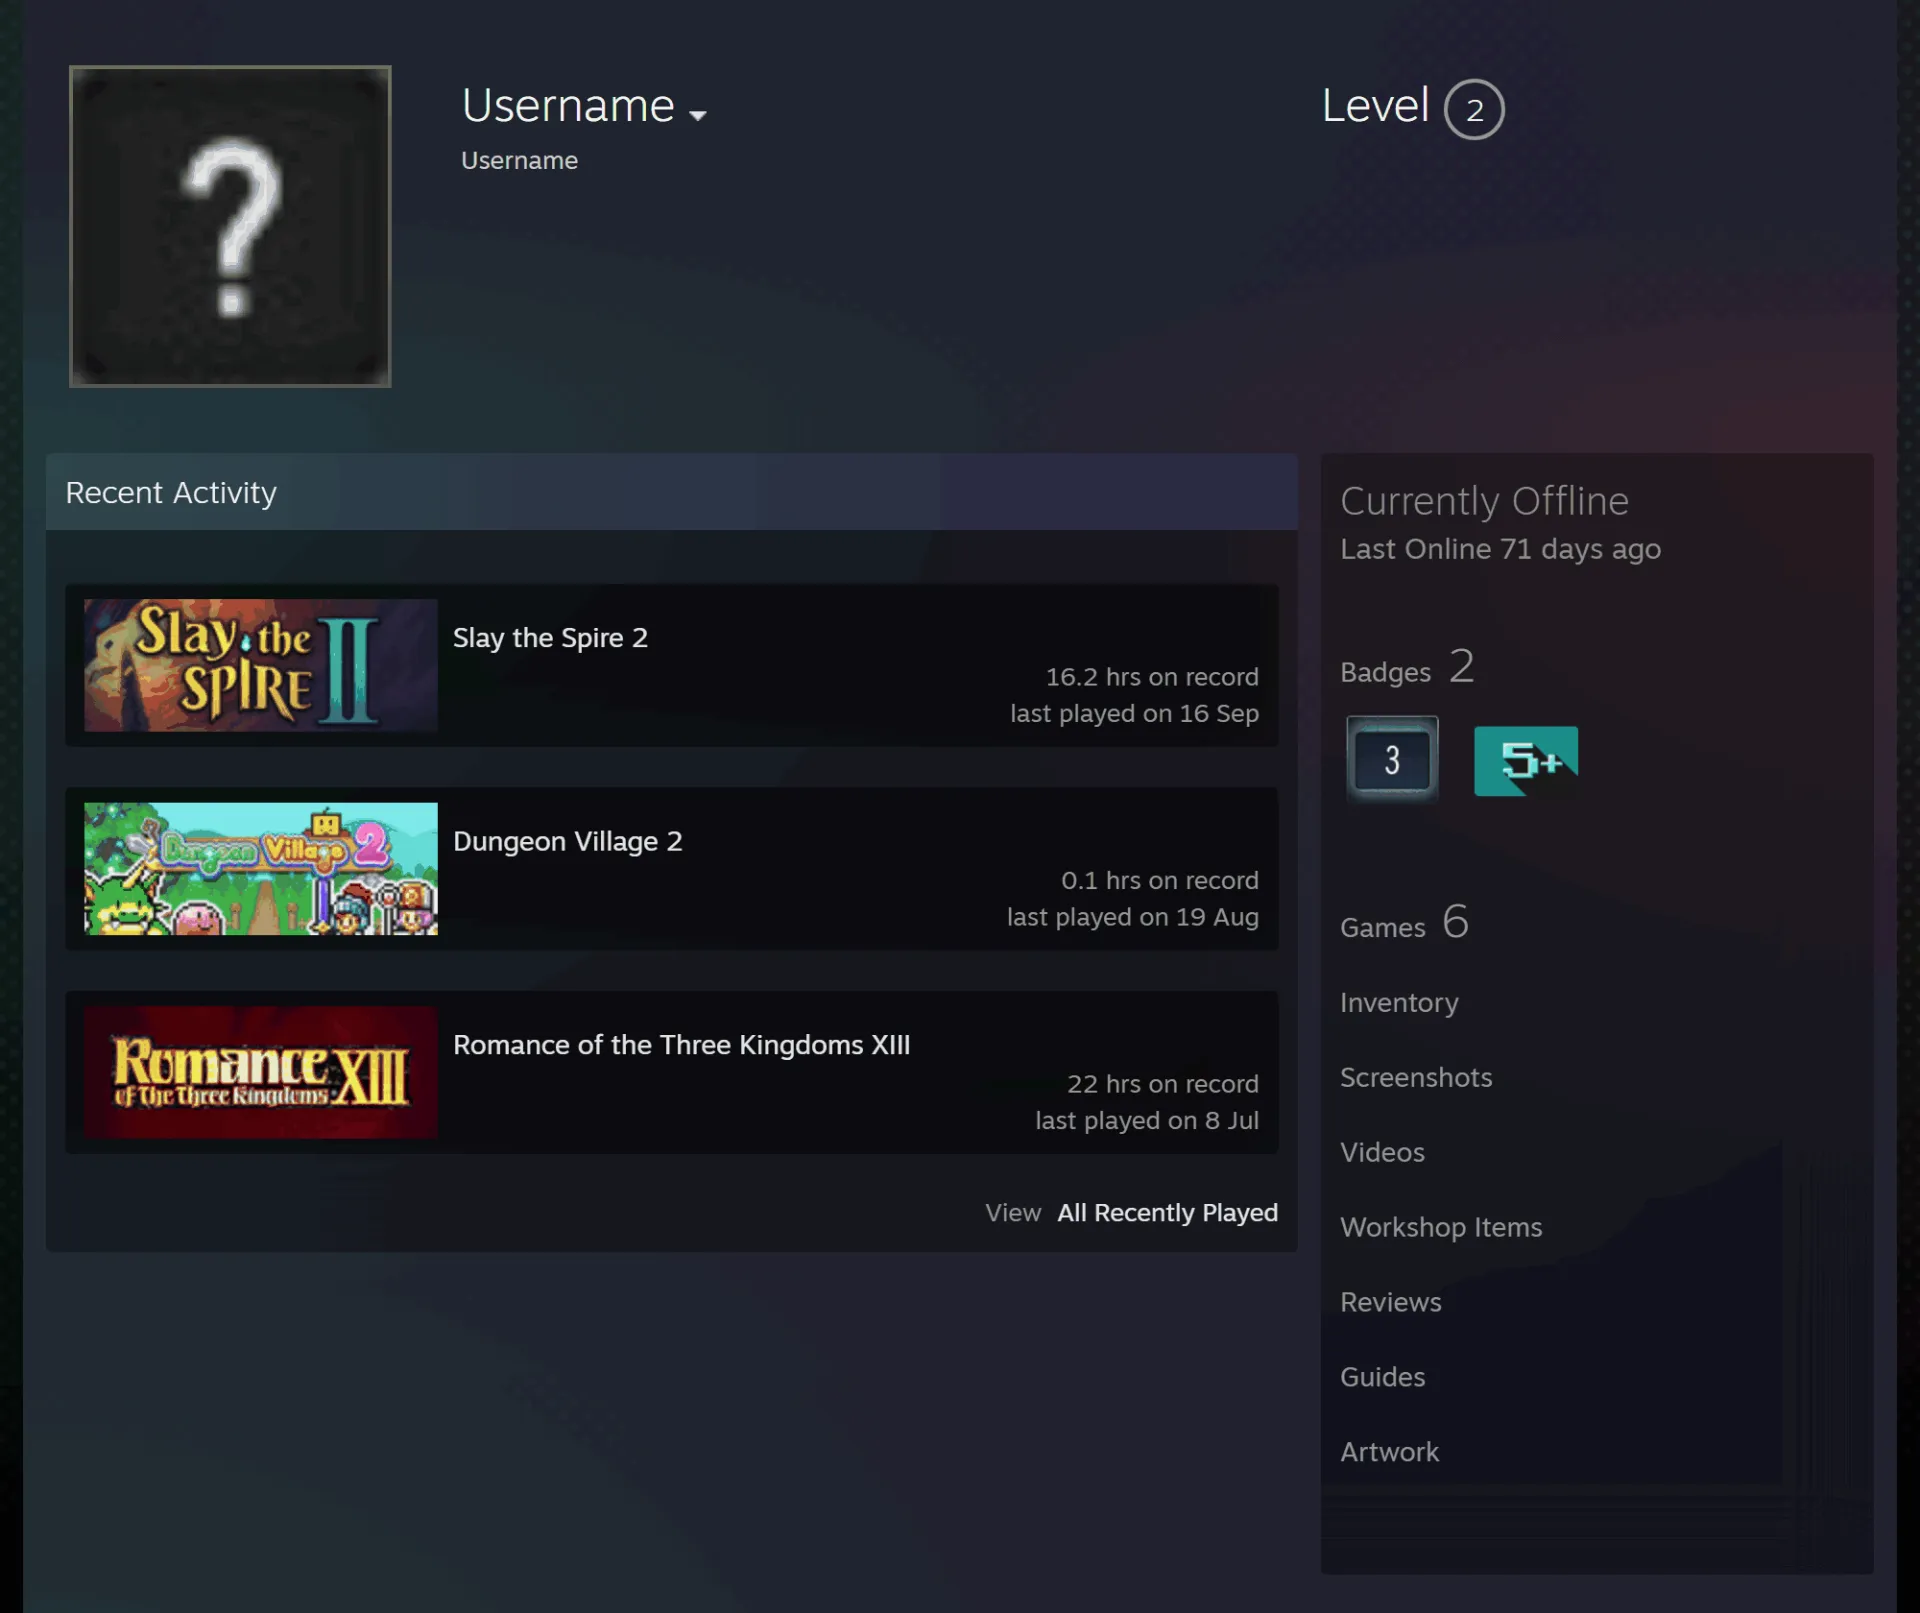The height and width of the screenshot is (1613, 1920).
Task: Click '16.2 hrs on record' text
Action: tap(1152, 677)
